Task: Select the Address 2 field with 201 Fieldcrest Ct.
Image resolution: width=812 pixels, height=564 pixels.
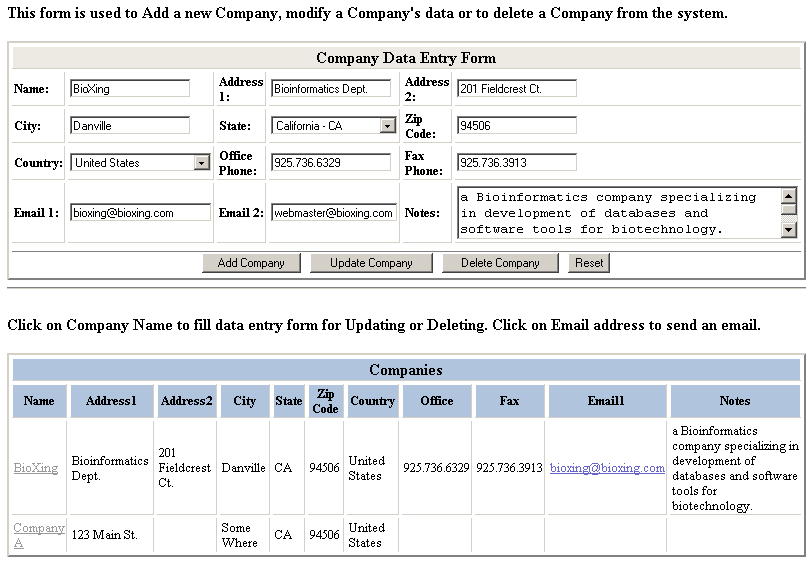Action: tap(516, 89)
